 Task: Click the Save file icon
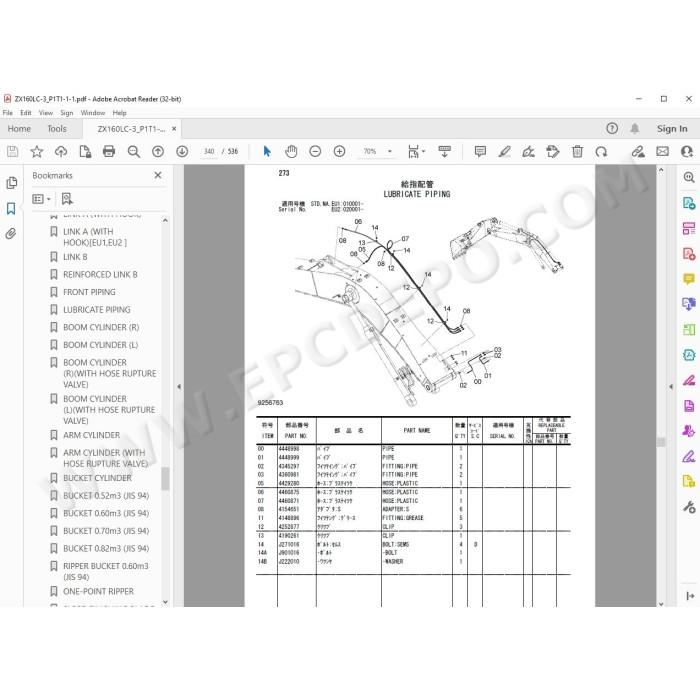[x=12, y=151]
